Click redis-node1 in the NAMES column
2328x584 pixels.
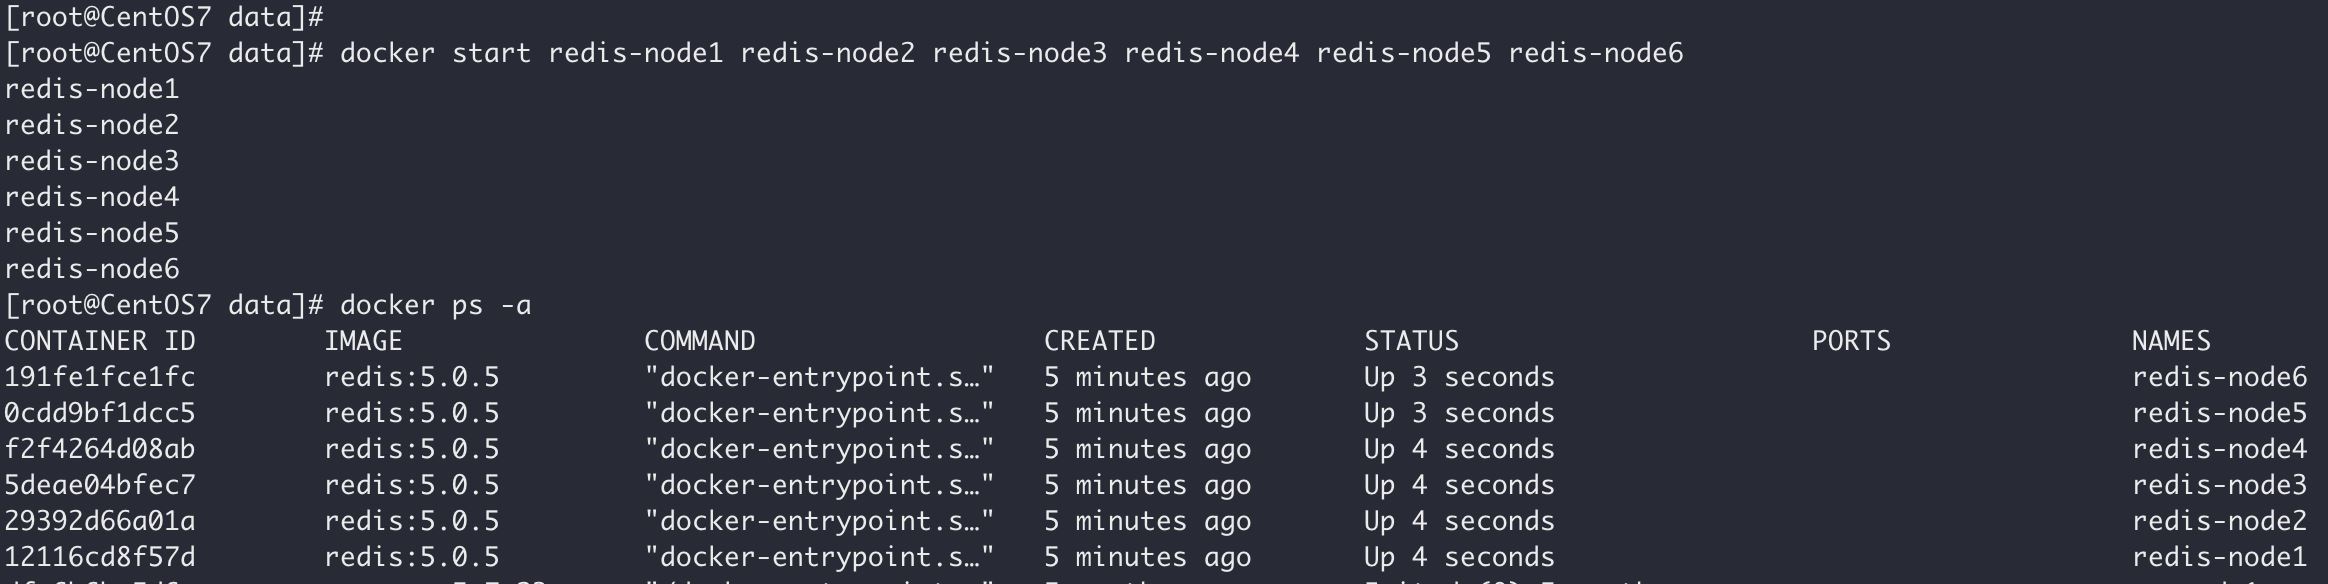(2219, 557)
